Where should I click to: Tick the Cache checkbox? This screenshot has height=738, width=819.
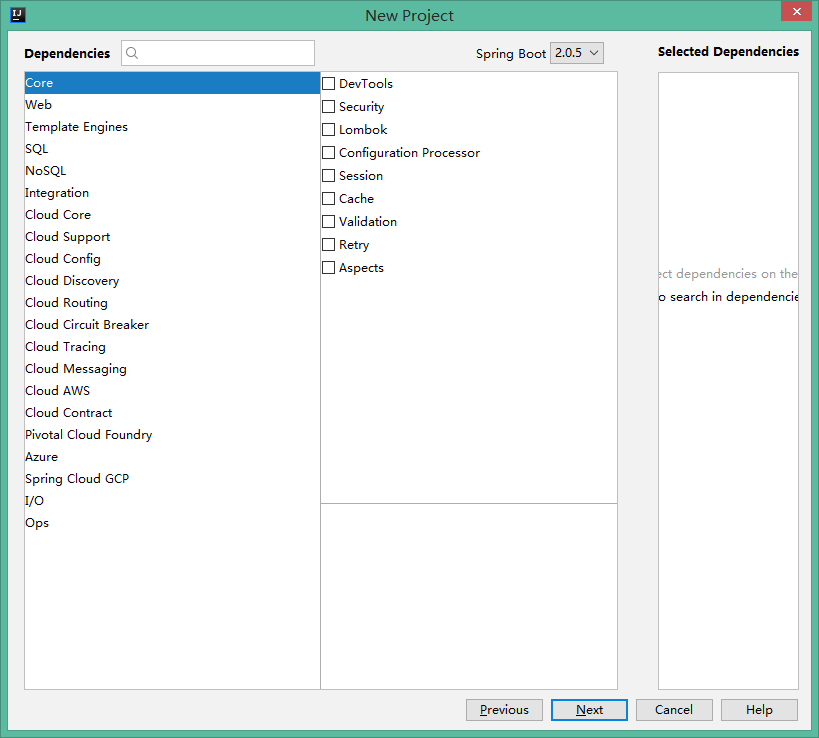coord(329,198)
